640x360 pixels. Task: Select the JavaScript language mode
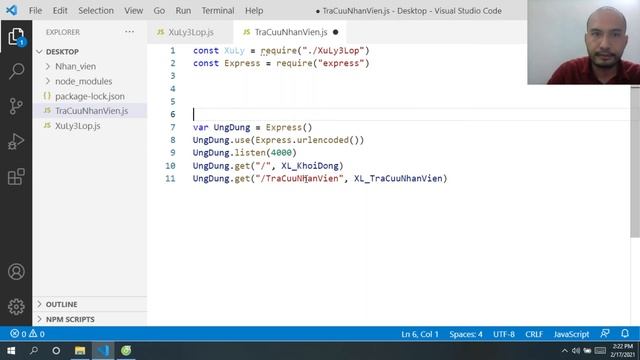(x=571, y=334)
